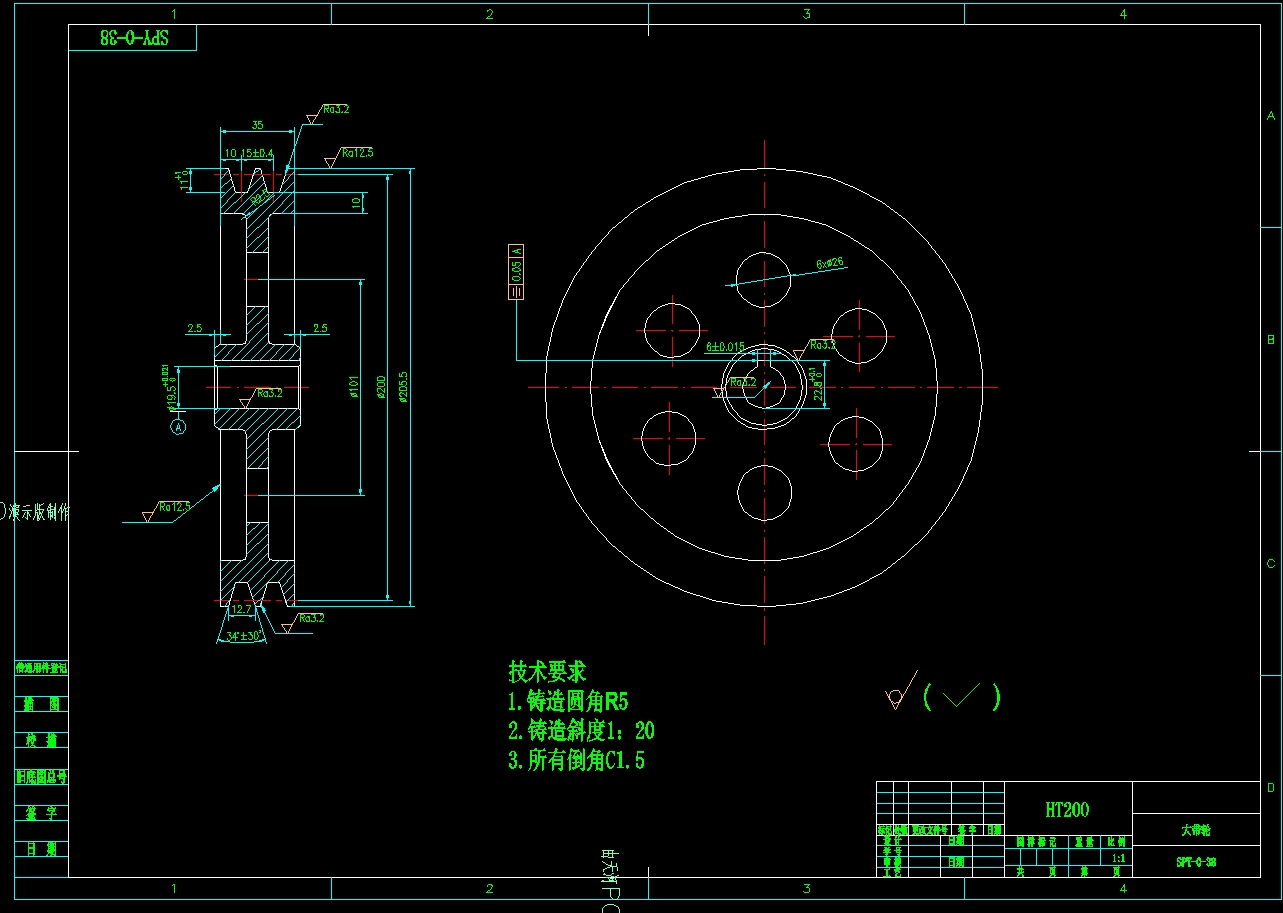This screenshot has height=913, width=1283.
Task: Click the circled datum A marker
Action: coord(179,427)
